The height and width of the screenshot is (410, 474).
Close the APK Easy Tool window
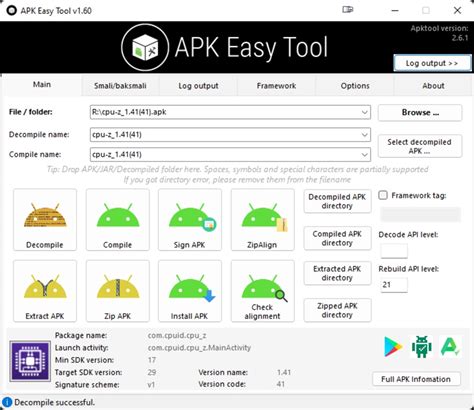click(x=457, y=11)
